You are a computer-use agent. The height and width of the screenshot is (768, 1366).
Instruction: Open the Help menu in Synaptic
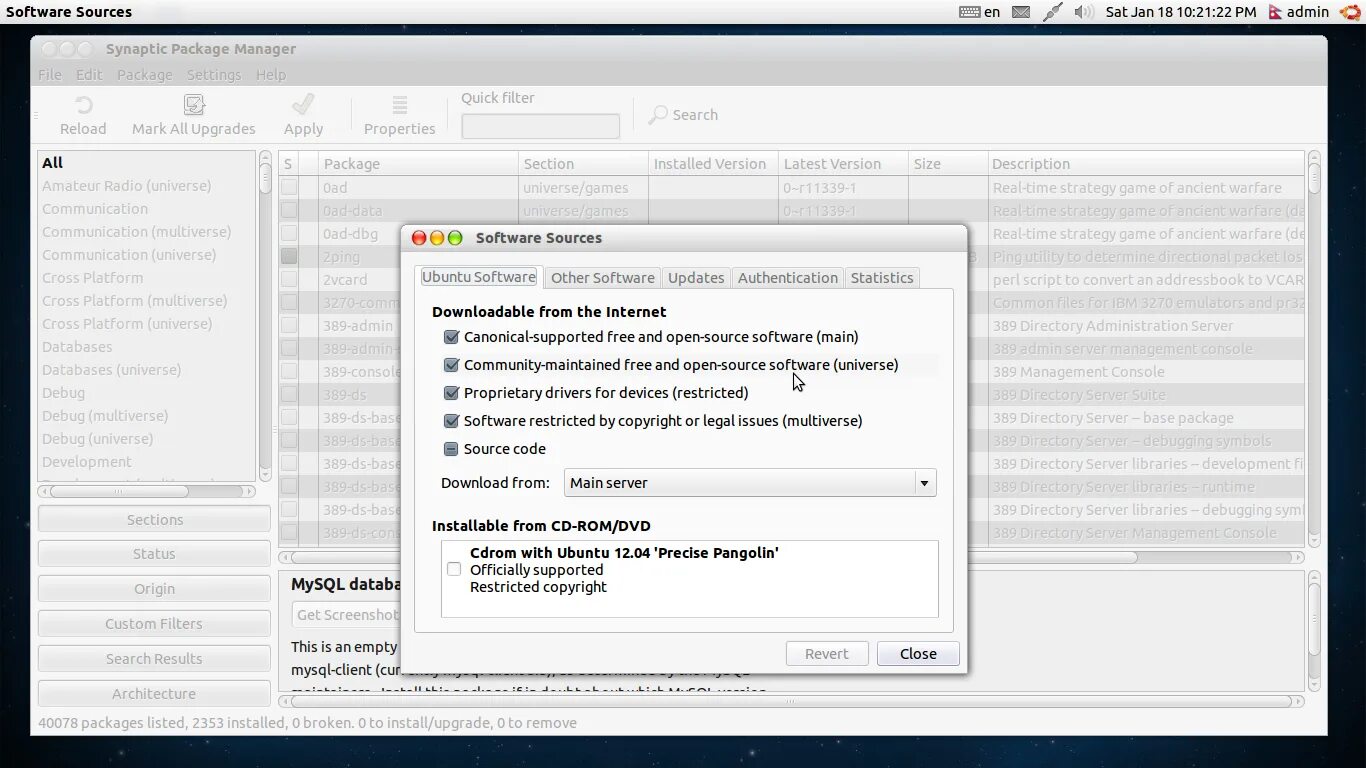pyautogui.click(x=271, y=75)
